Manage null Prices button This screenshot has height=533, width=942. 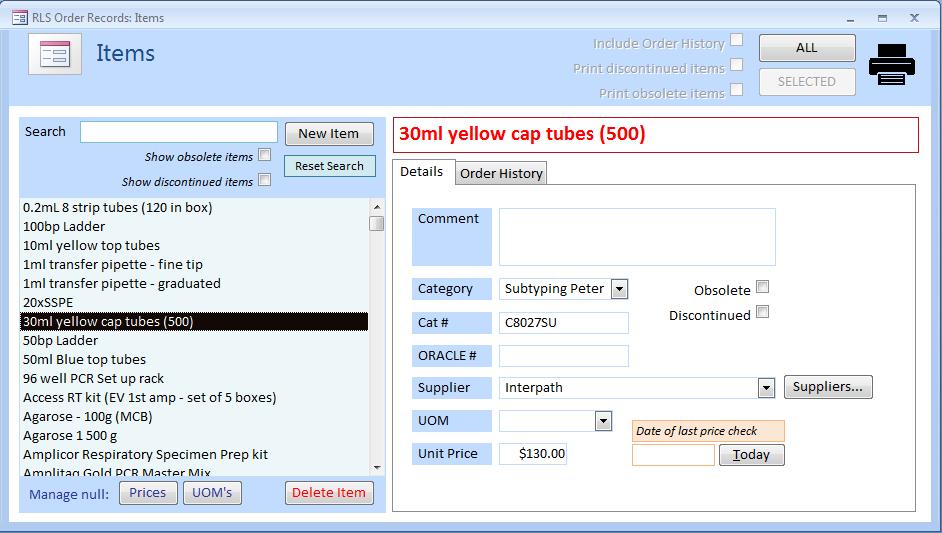click(148, 493)
